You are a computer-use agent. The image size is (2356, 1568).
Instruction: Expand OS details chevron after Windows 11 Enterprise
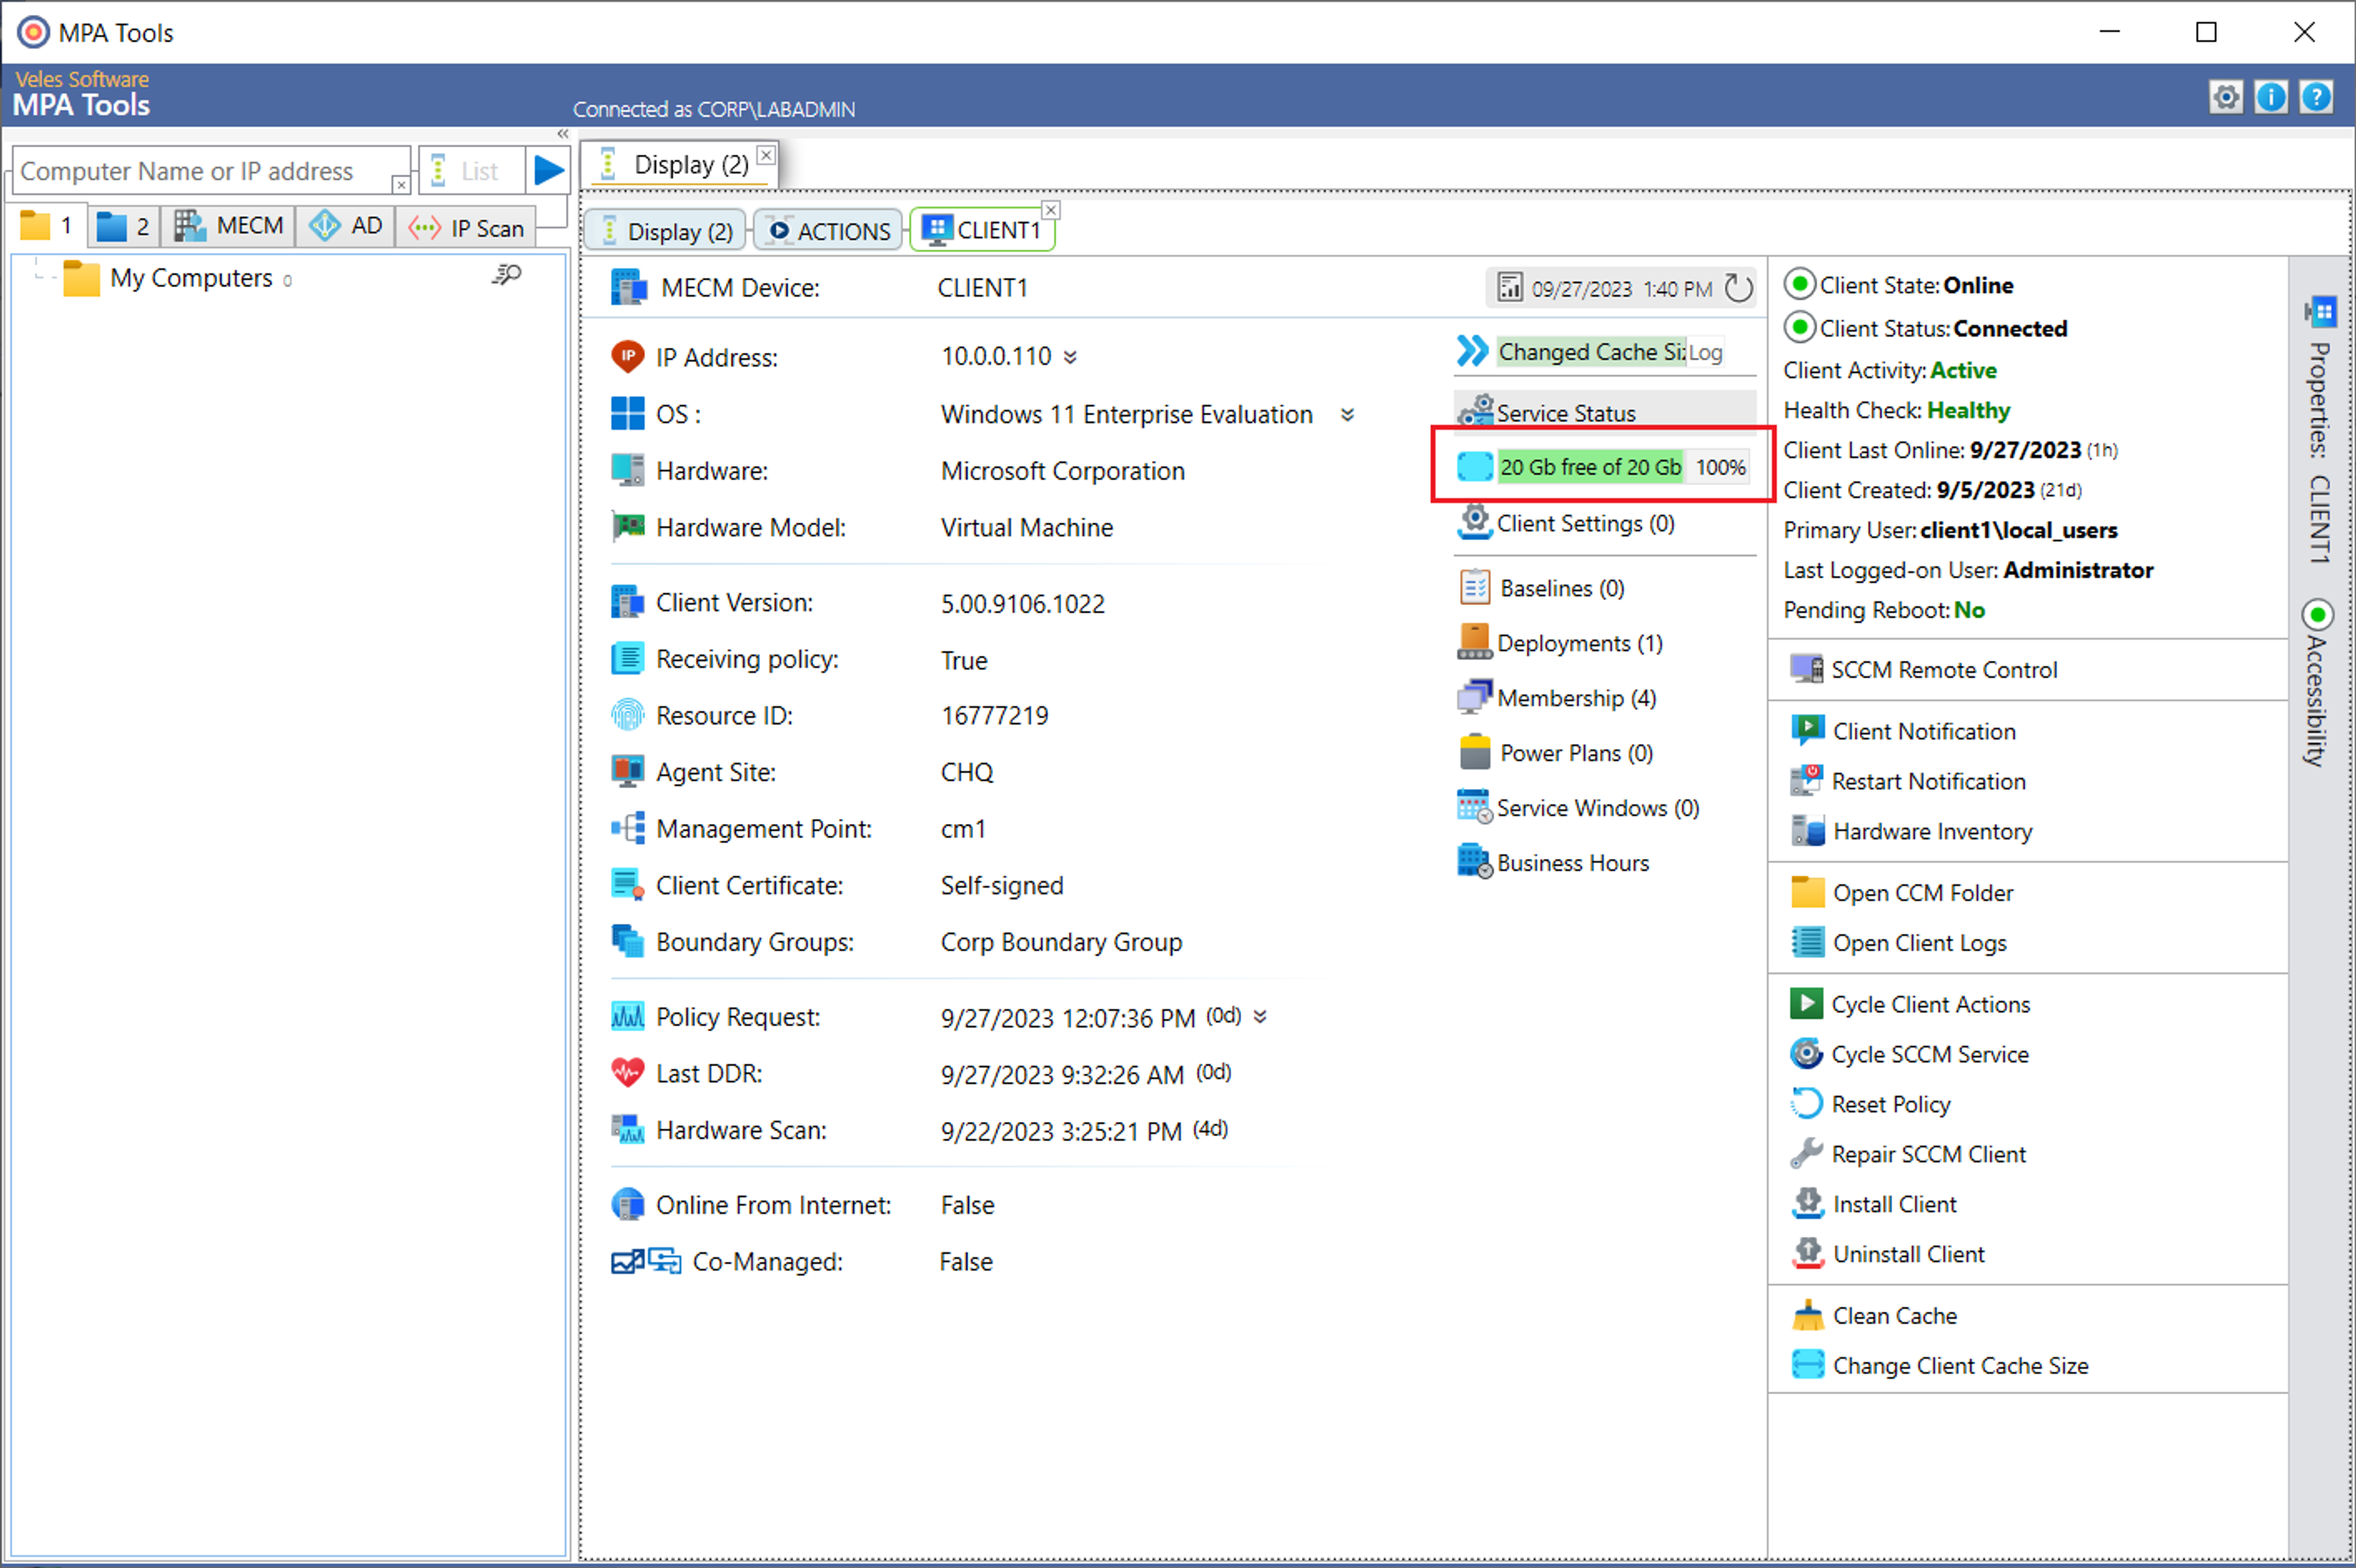[x=1348, y=414]
